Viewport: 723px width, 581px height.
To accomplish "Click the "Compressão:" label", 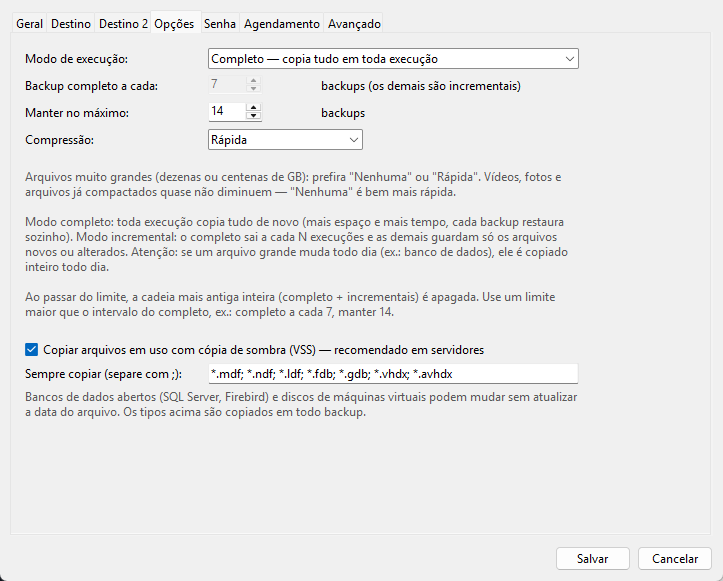I will (x=59, y=140).
